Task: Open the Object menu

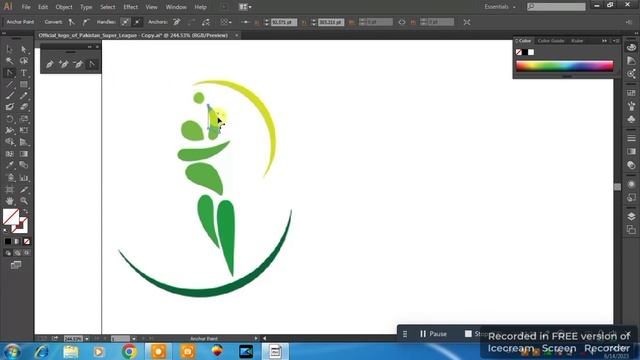Action: click(x=64, y=7)
